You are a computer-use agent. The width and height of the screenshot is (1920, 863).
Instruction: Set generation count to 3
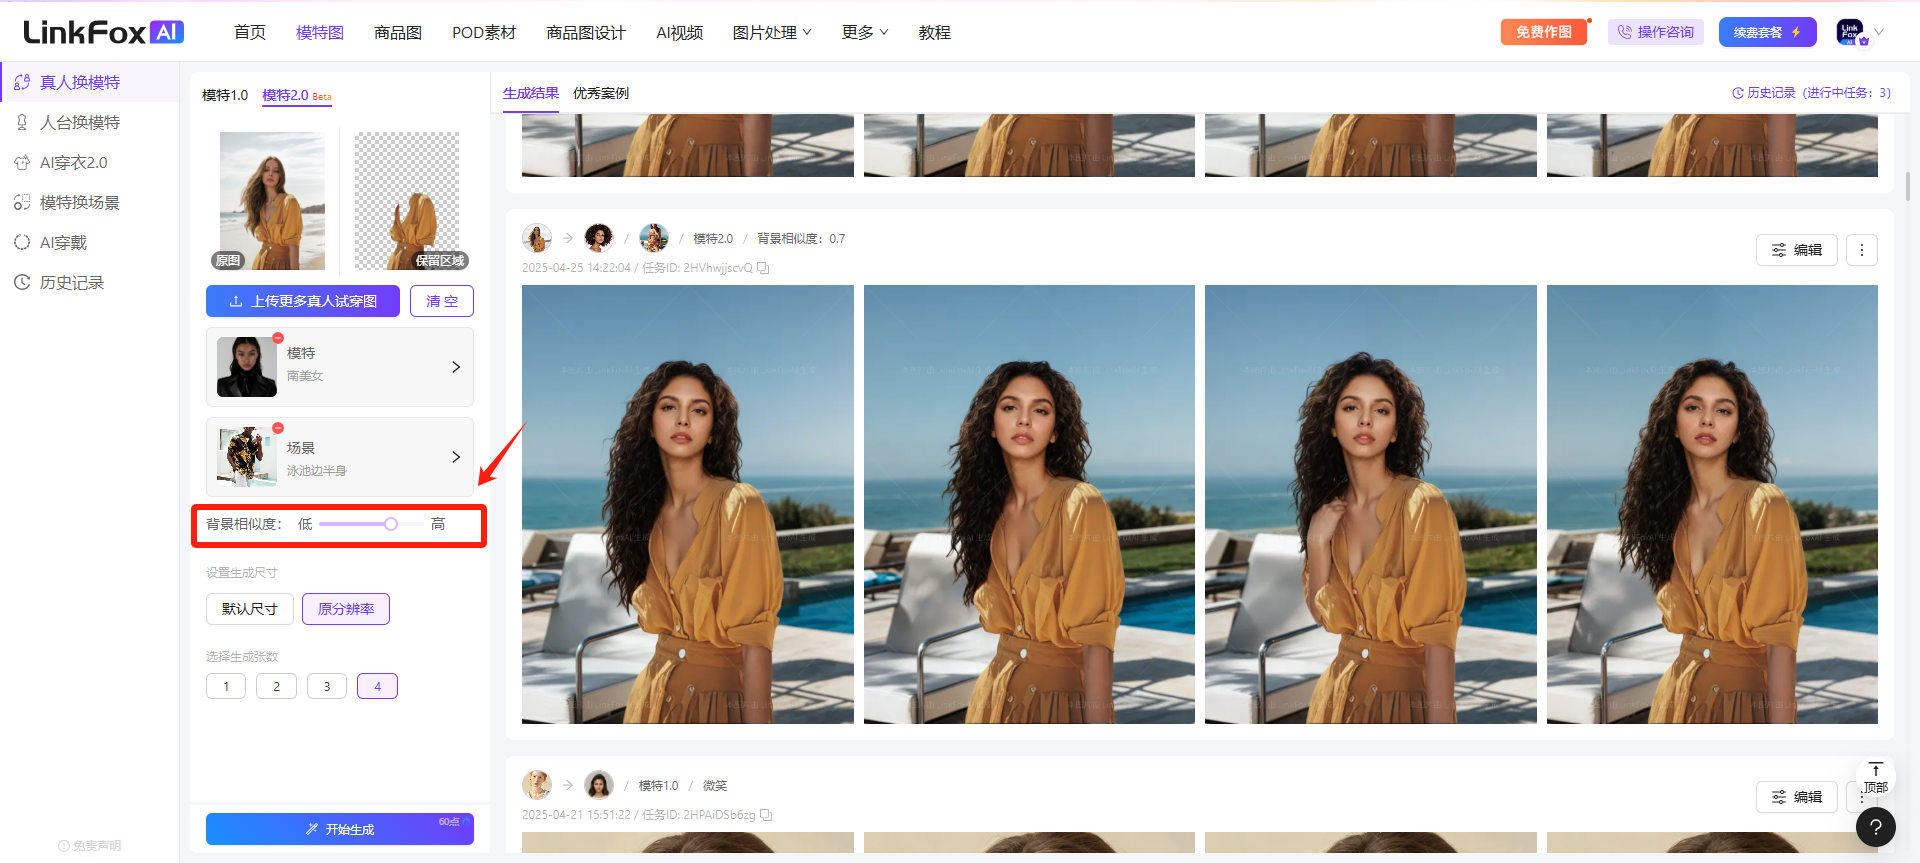tap(327, 686)
